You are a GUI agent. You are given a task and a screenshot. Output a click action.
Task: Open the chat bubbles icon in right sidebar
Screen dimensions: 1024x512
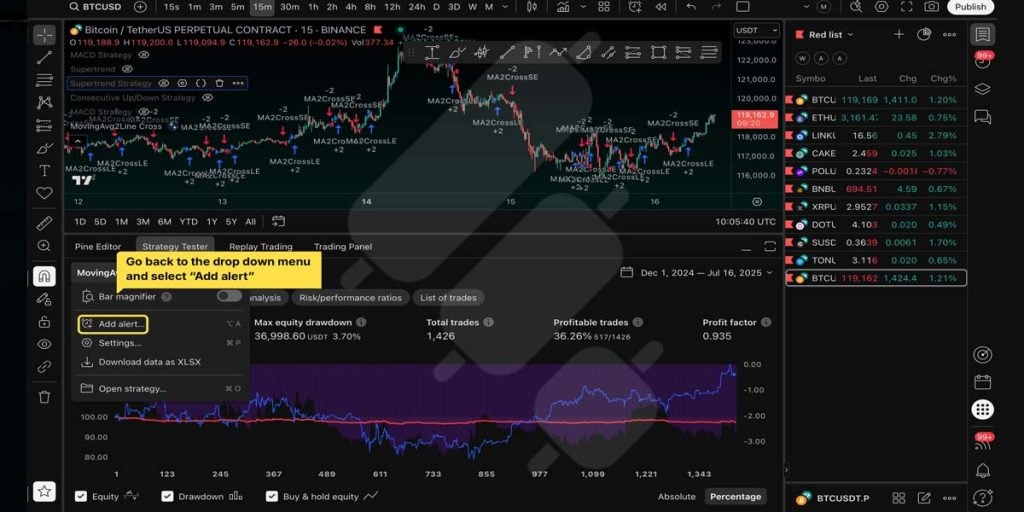click(982, 116)
